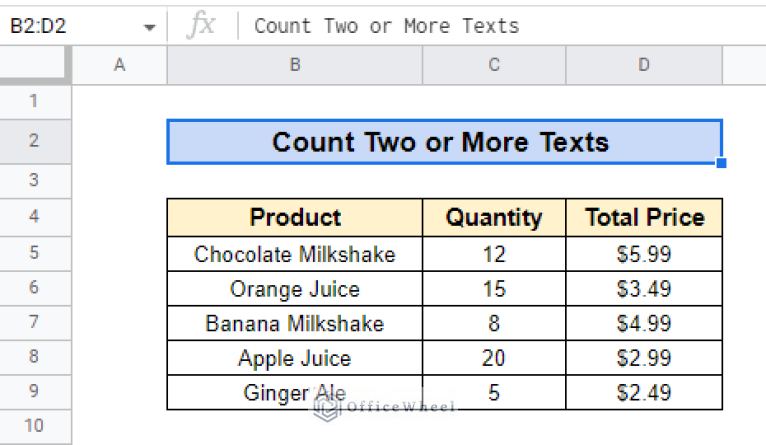Select the Count Two or More Texts cell
This screenshot has width=766, height=445.
445,142
